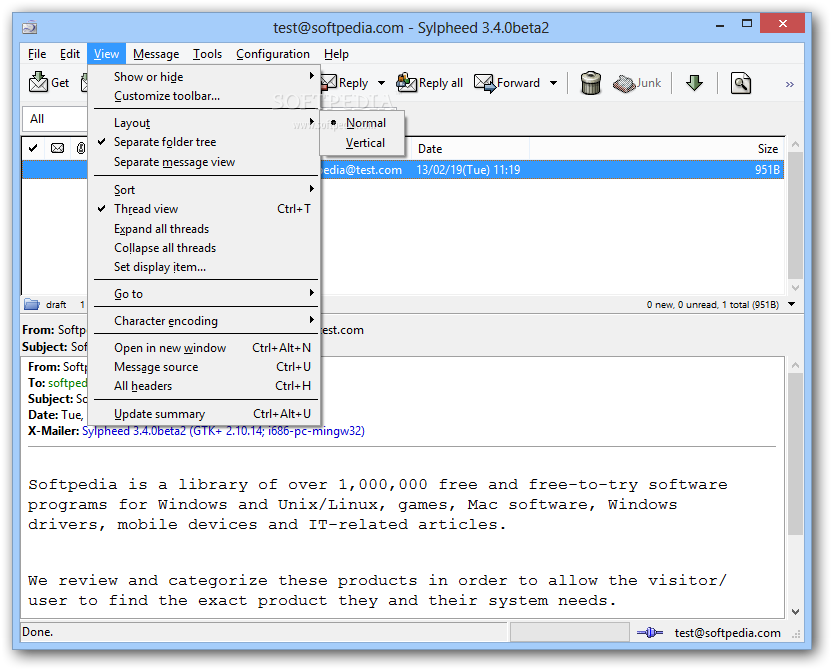
Task: Click the Reply all toolbar button
Action: coord(430,83)
